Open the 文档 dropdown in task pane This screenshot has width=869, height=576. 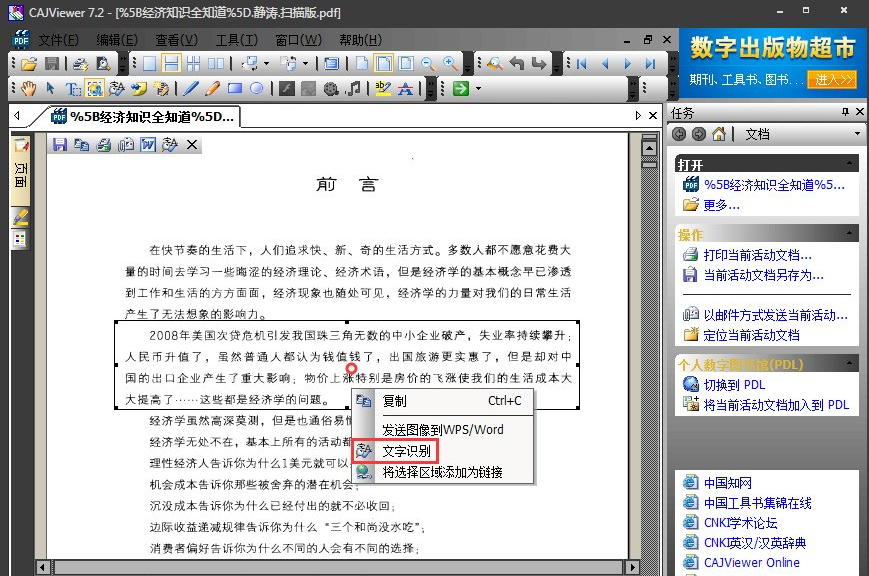point(857,134)
